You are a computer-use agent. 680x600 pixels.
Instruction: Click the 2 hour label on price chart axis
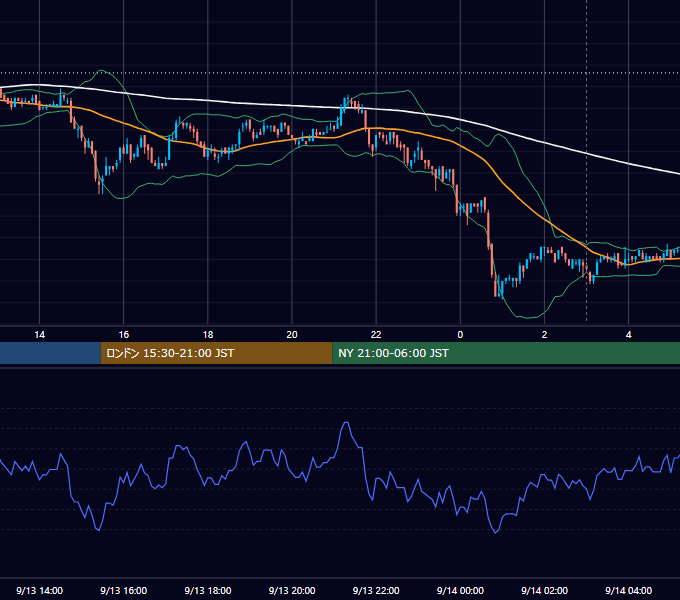[544, 335]
